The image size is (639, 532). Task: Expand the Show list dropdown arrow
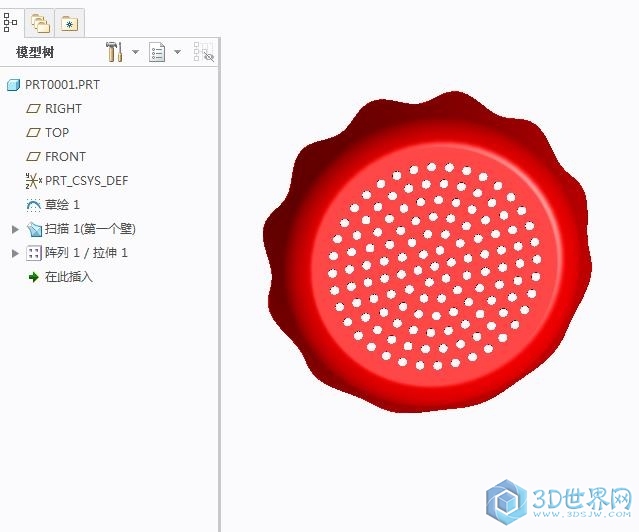coord(177,52)
